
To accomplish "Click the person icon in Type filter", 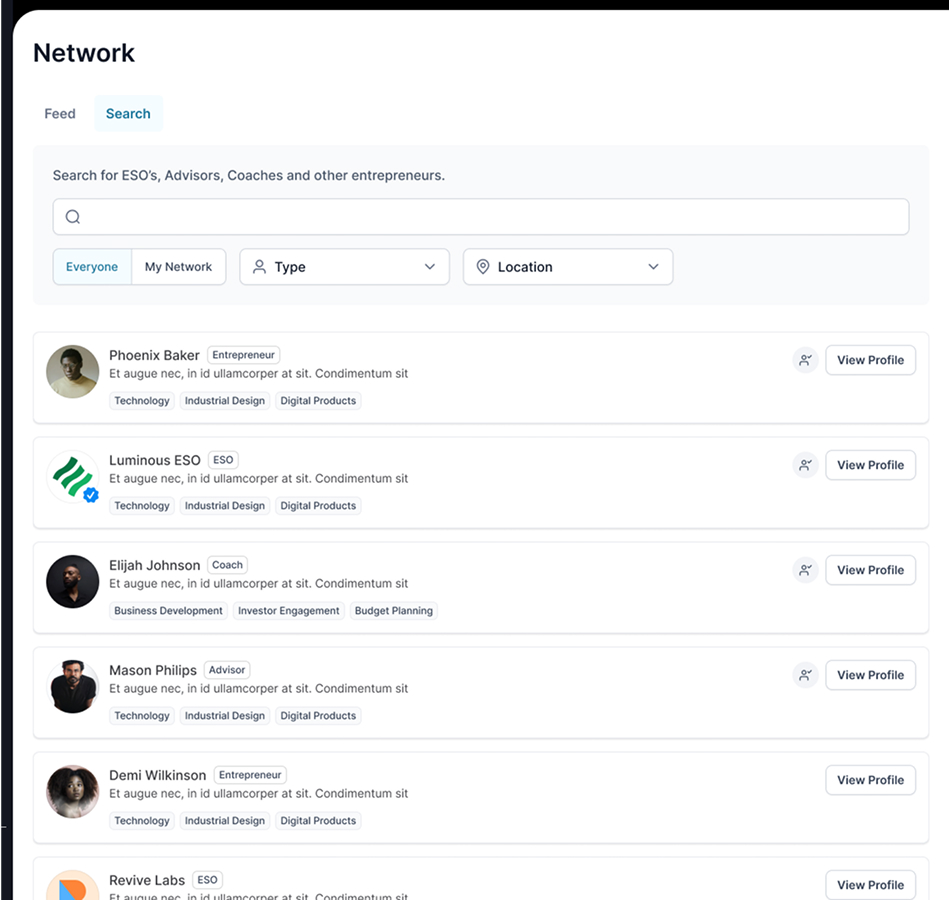I will click(259, 267).
